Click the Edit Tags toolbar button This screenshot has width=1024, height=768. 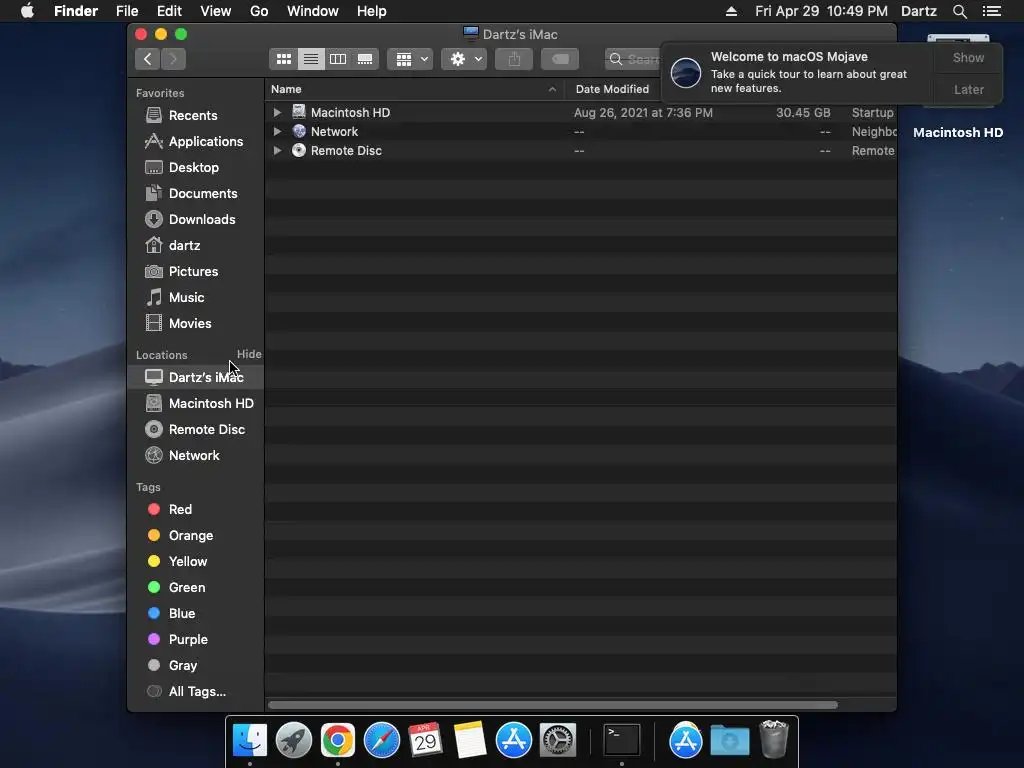(x=560, y=59)
